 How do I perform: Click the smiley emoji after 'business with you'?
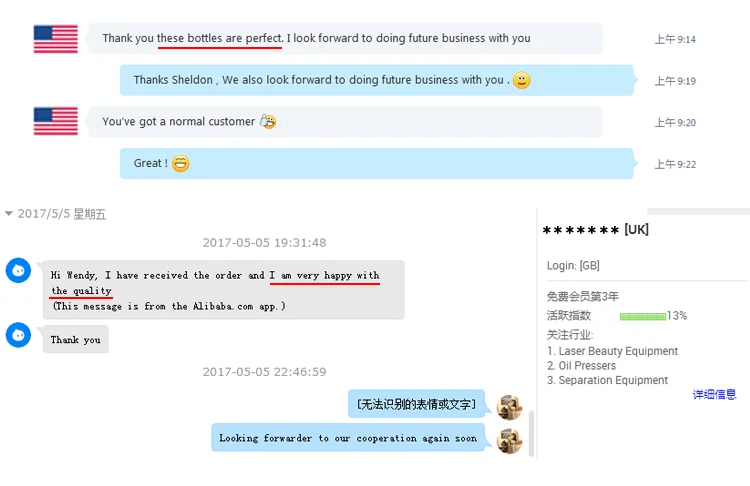521,80
